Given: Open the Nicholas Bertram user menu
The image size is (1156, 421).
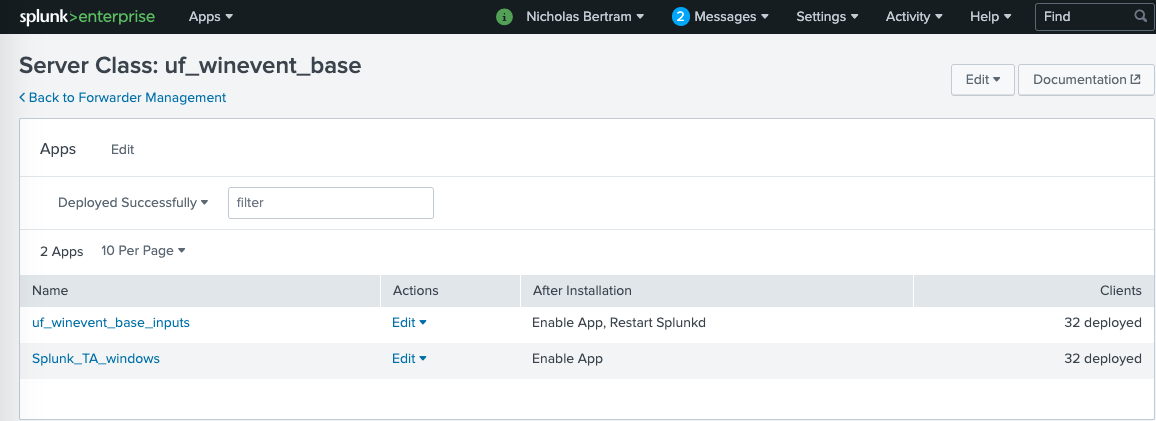Looking at the screenshot, I should pyautogui.click(x=585, y=16).
